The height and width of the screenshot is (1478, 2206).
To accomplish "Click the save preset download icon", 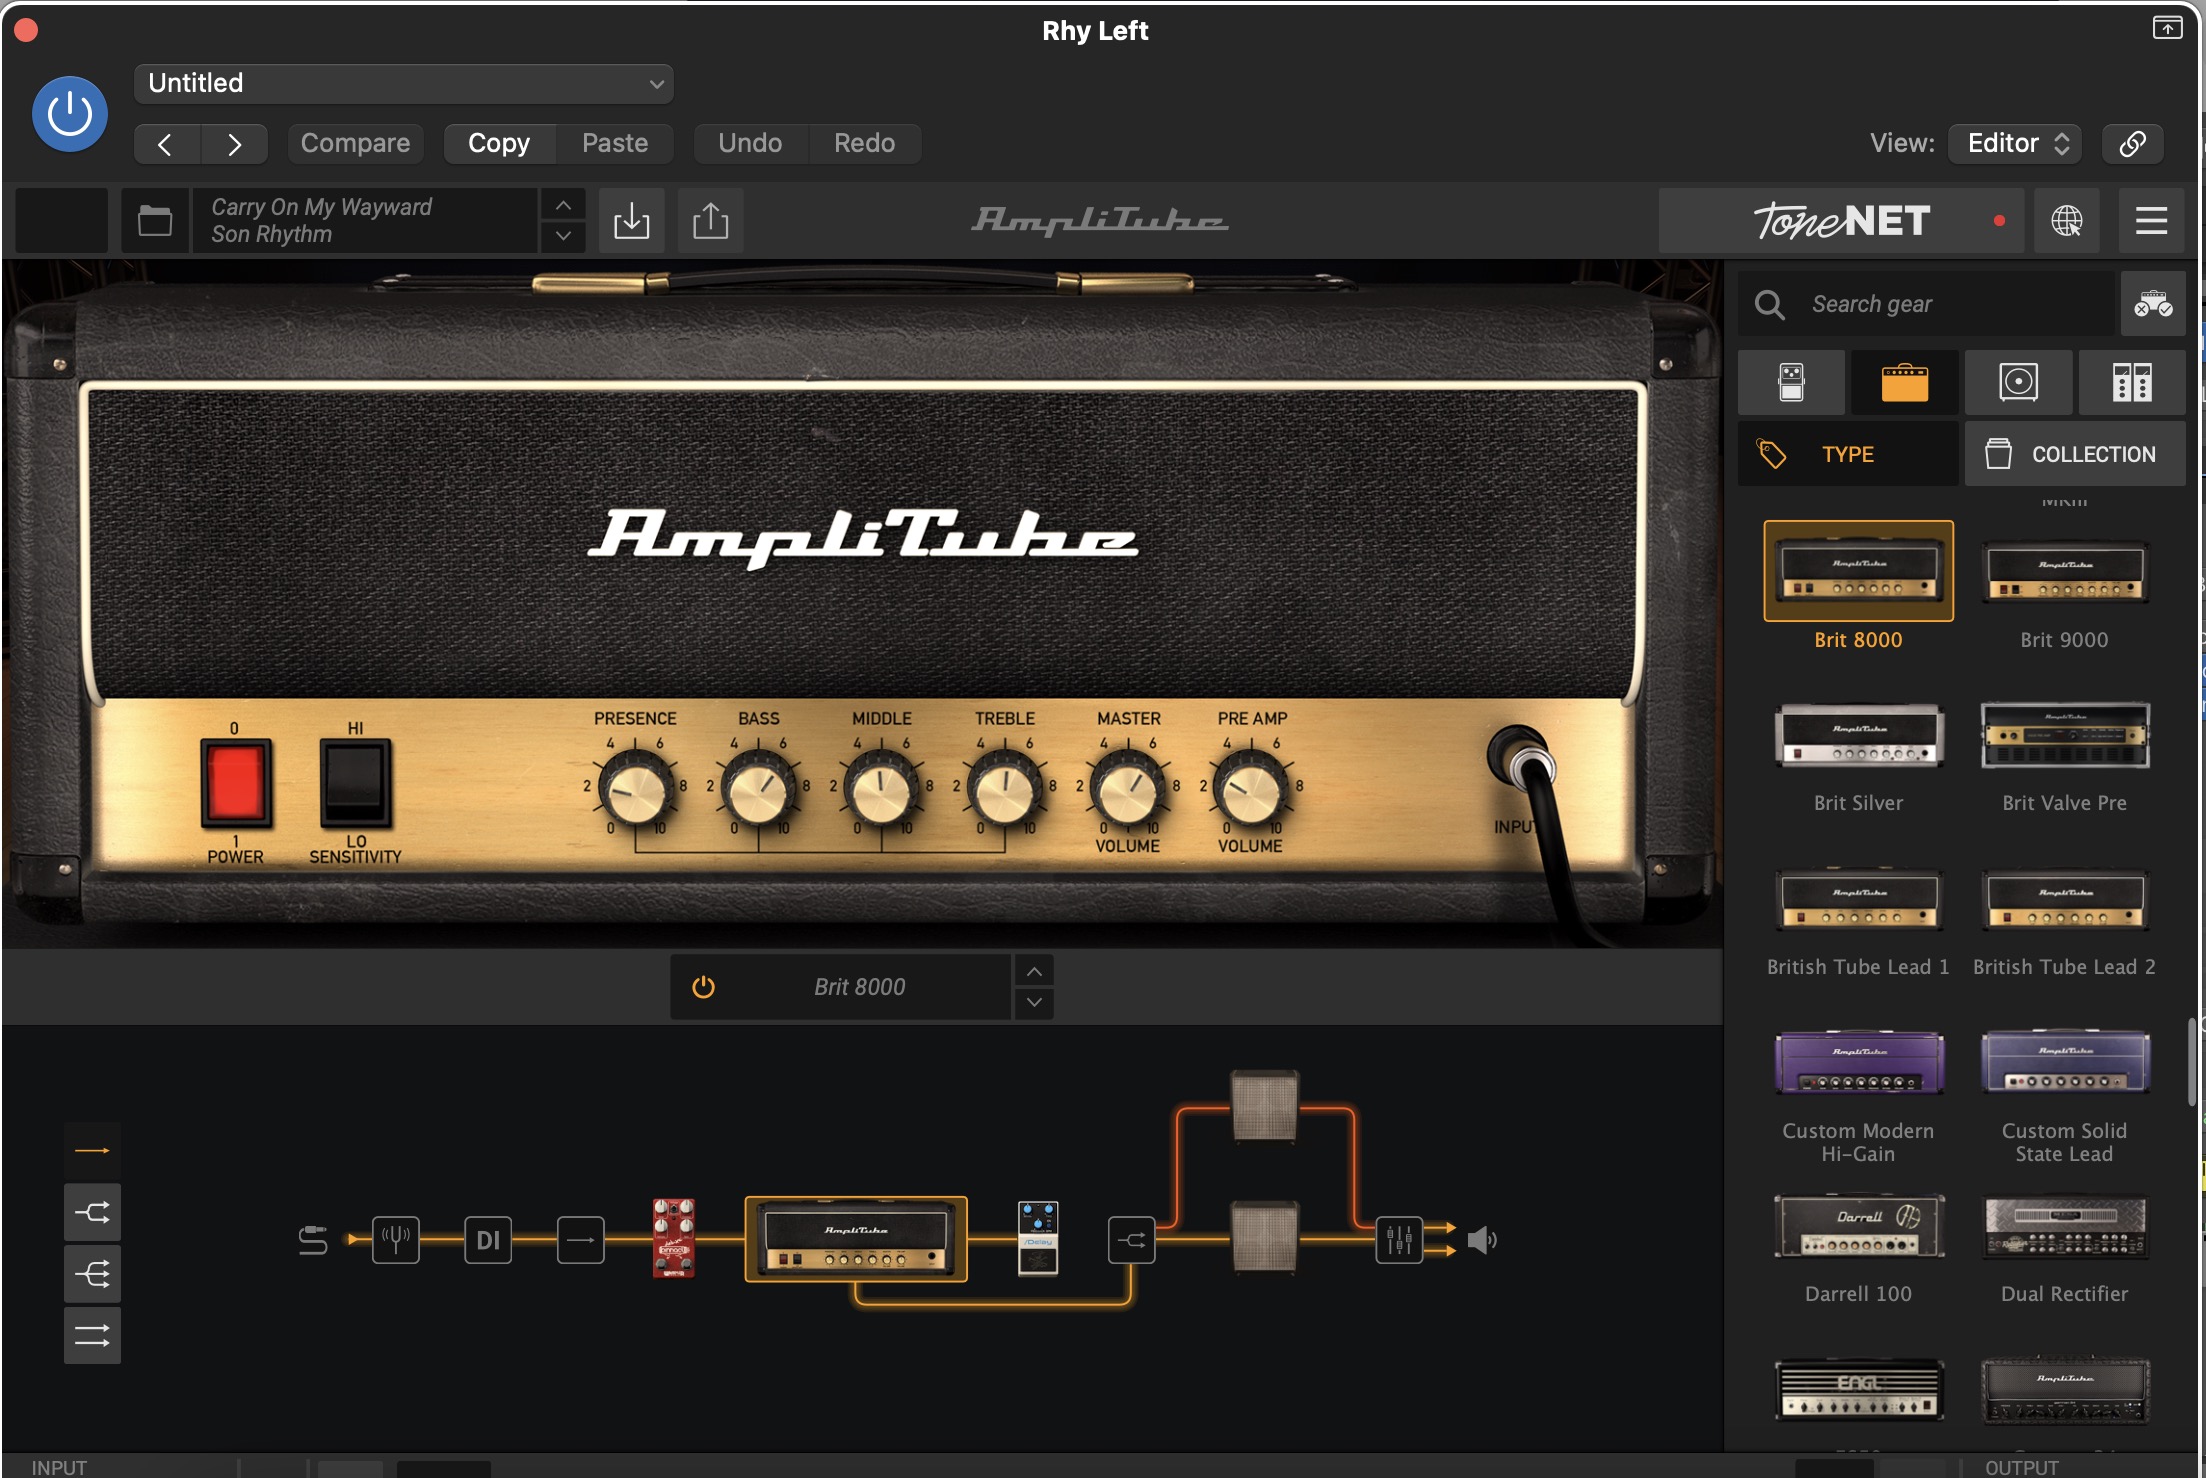I will 631,220.
